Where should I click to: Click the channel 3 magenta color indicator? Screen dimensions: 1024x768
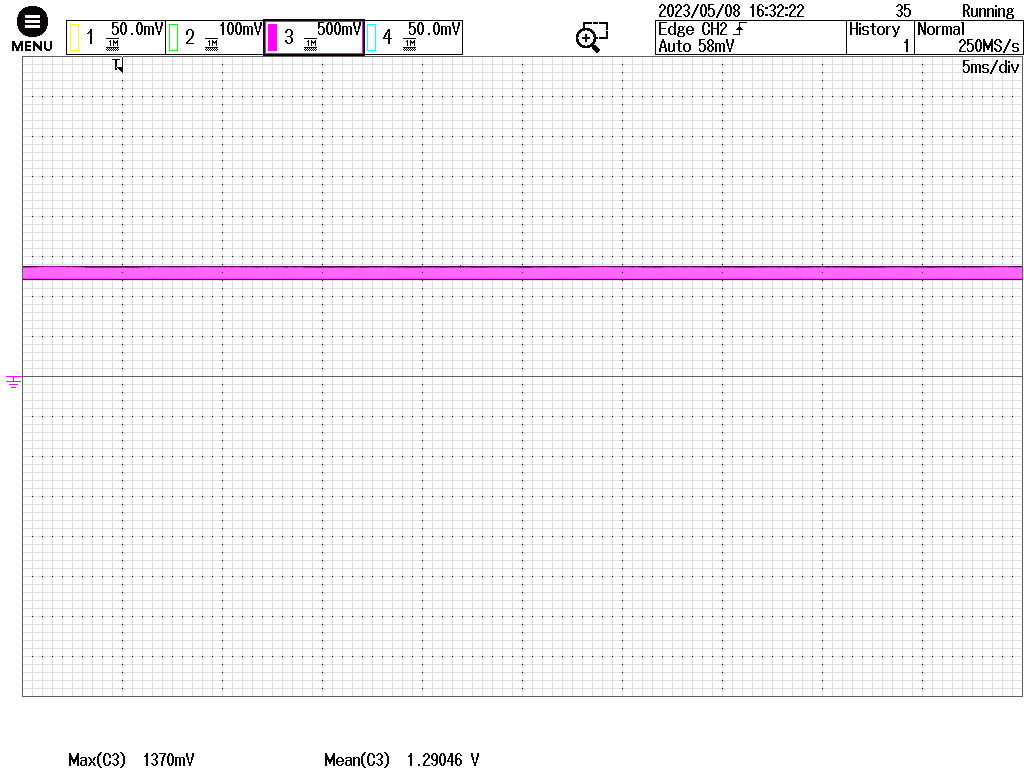tap(272, 38)
